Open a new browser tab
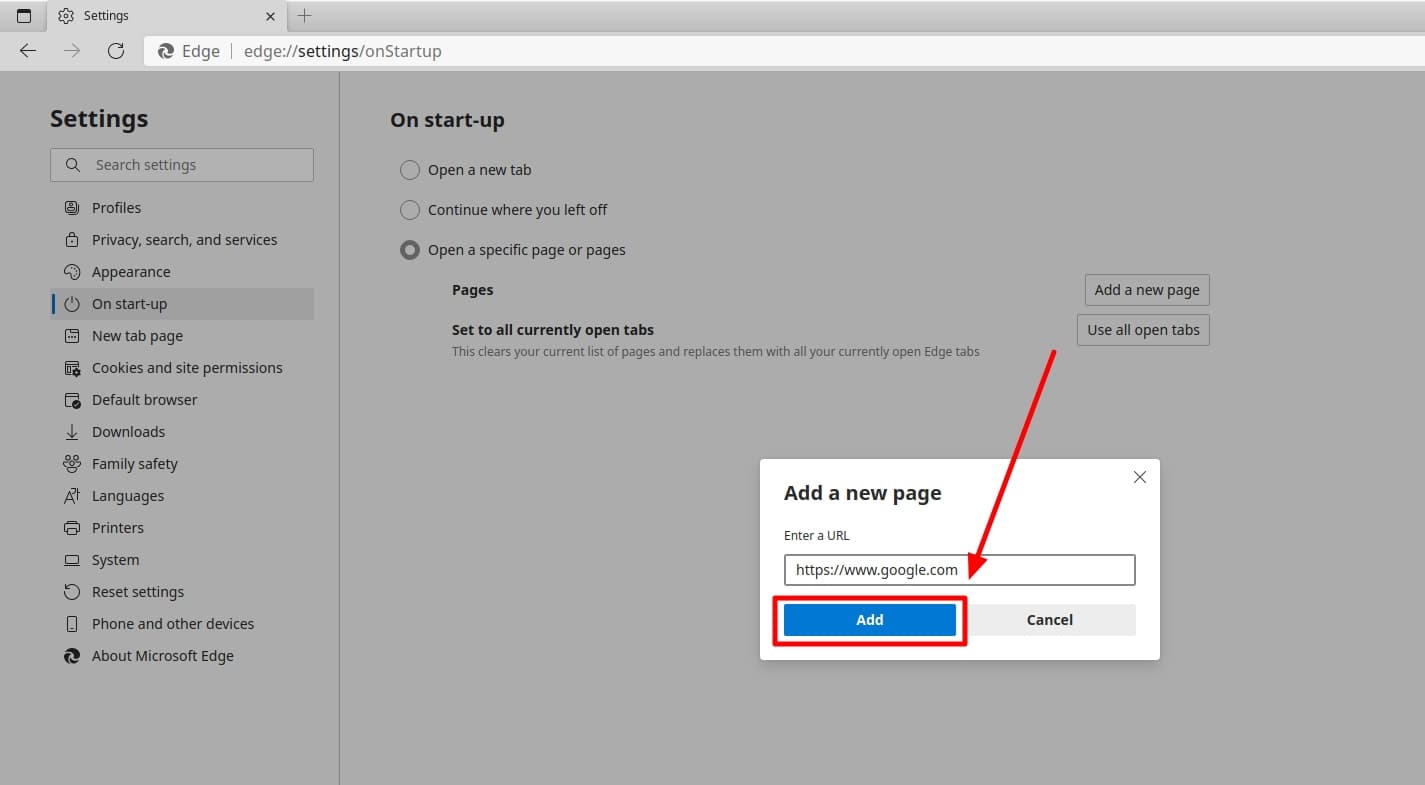Viewport: 1425px width, 785px height. click(305, 15)
